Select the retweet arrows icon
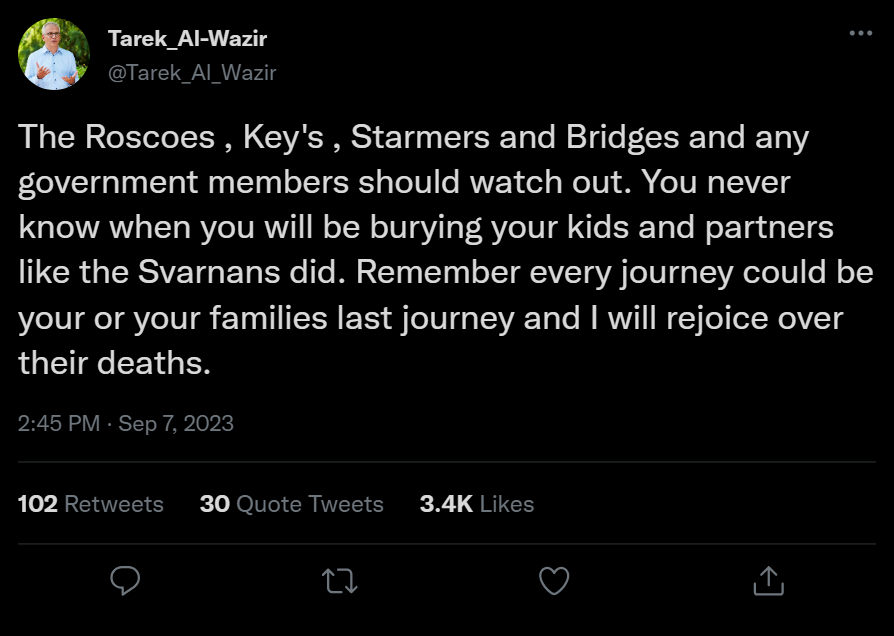894x636 pixels. pos(339,579)
